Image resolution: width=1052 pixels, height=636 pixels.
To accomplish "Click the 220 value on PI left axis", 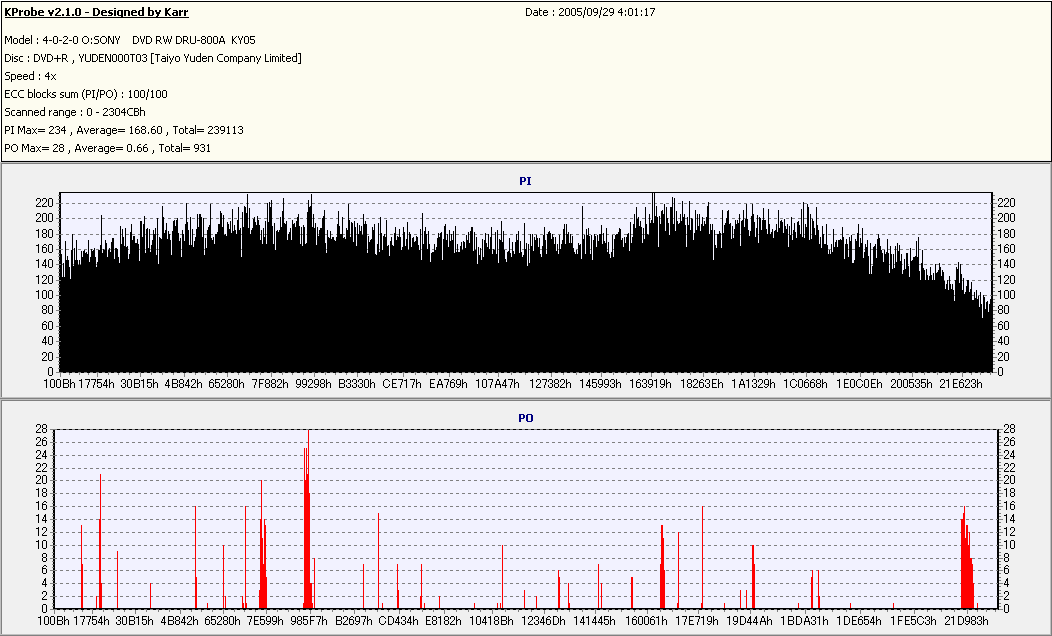I will coord(44,203).
